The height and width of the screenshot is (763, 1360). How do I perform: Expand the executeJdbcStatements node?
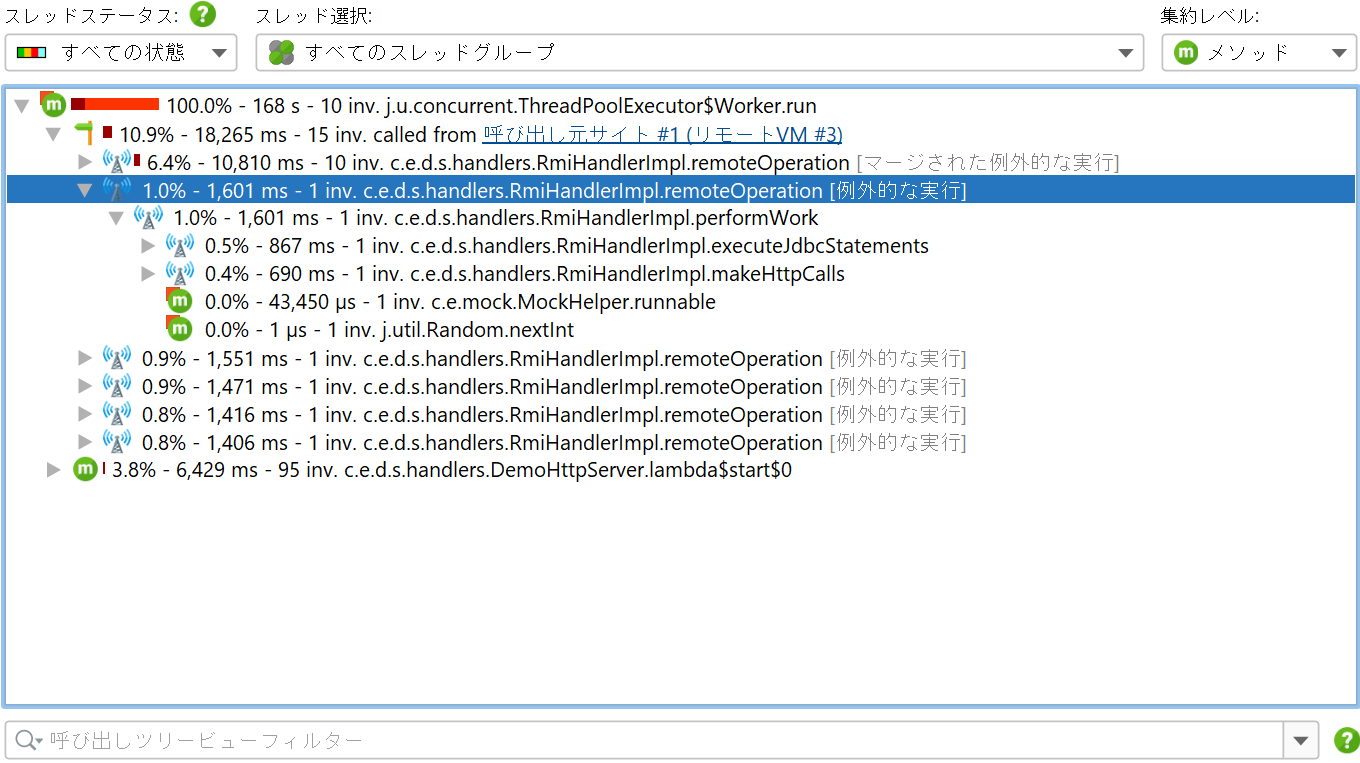click(x=148, y=246)
